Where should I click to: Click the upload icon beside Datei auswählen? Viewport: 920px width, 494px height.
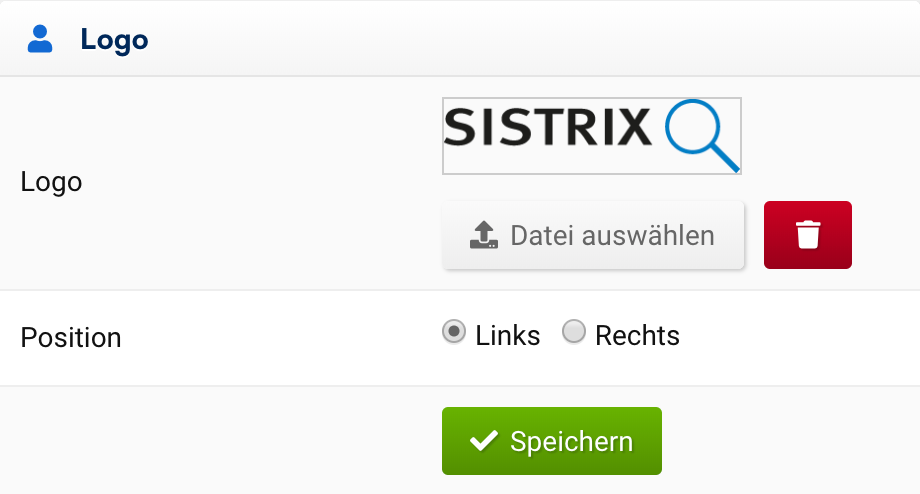click(483, 235)
